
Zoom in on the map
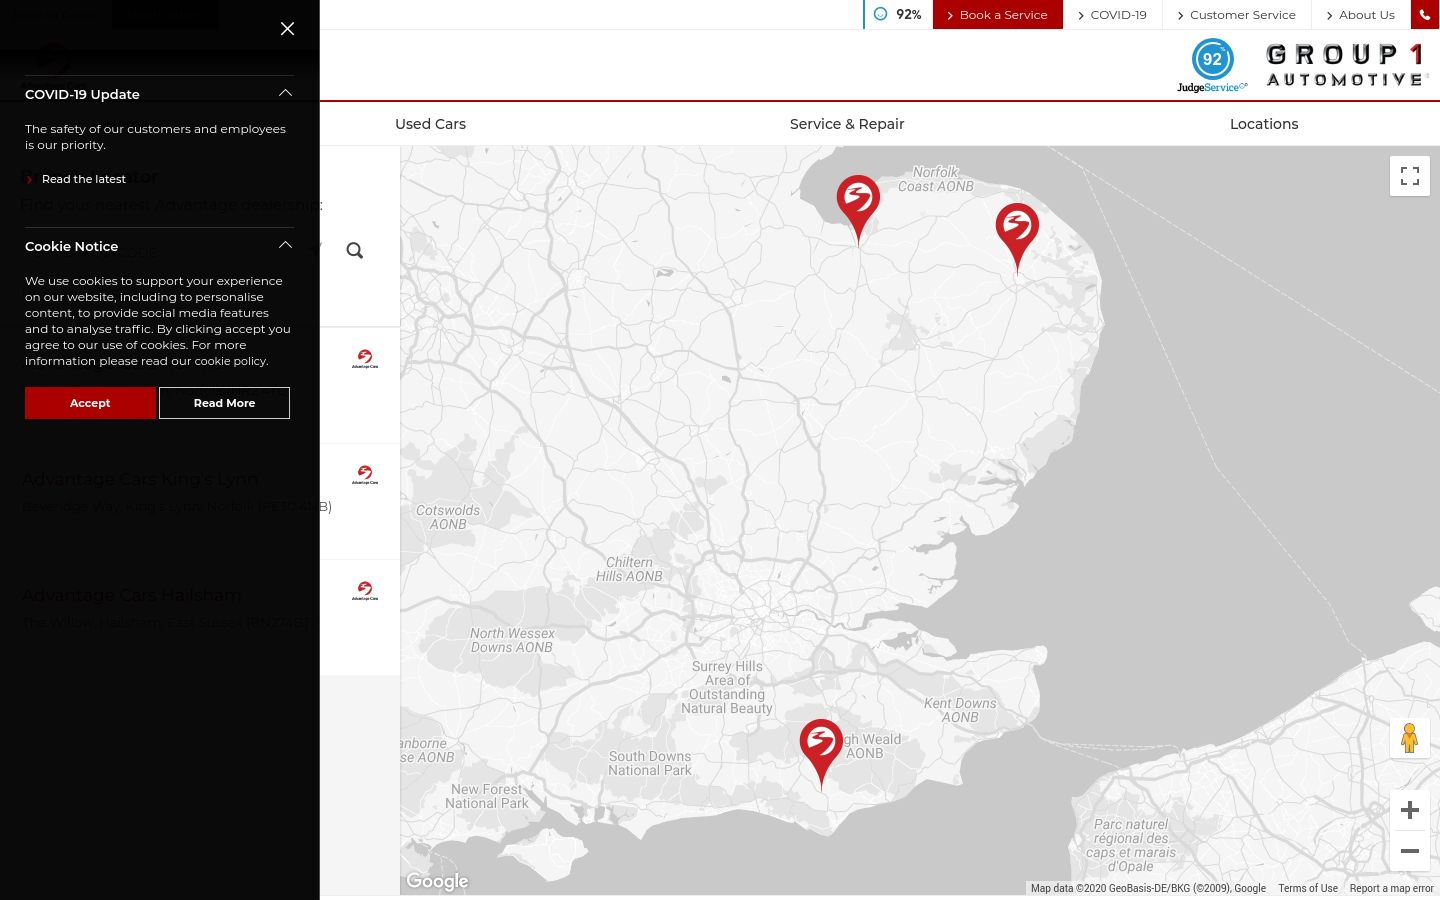(x=1410, y=810)
